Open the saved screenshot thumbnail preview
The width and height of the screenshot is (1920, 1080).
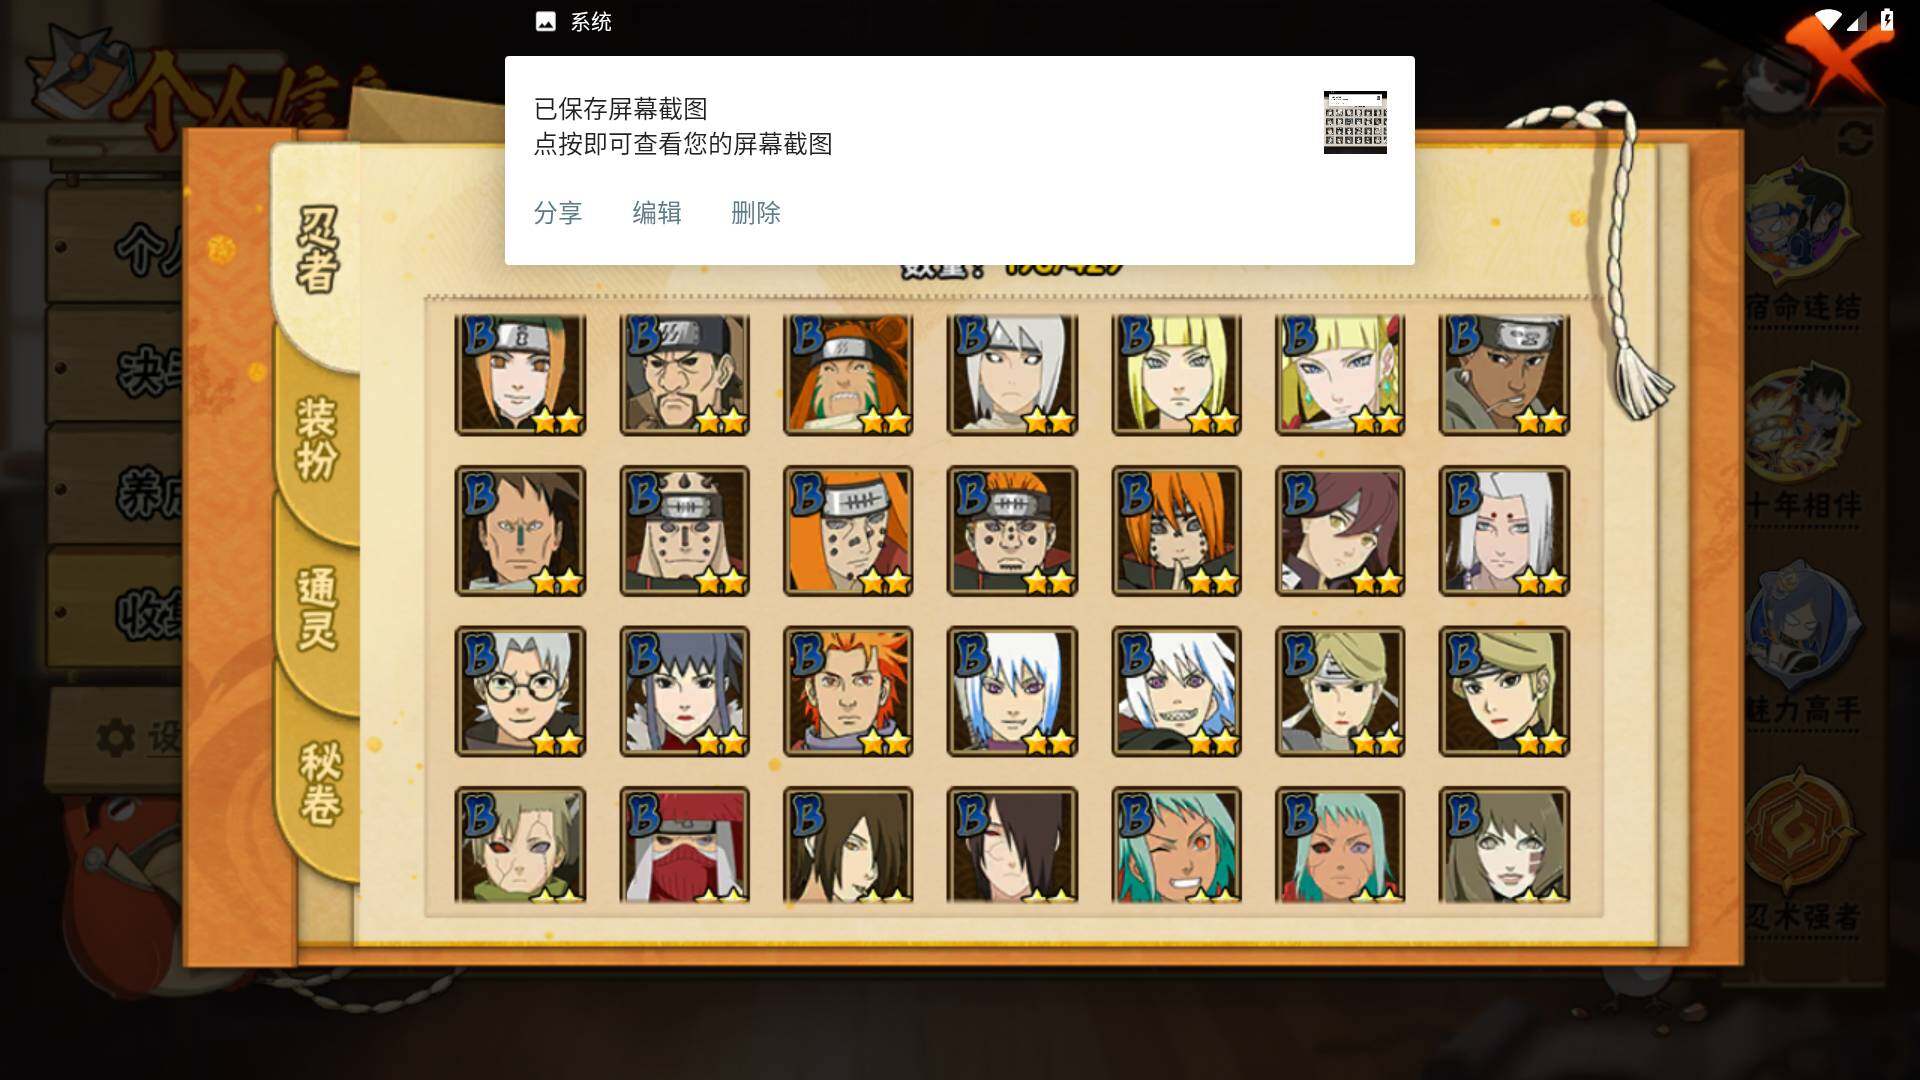click(x=1355, y=122)
